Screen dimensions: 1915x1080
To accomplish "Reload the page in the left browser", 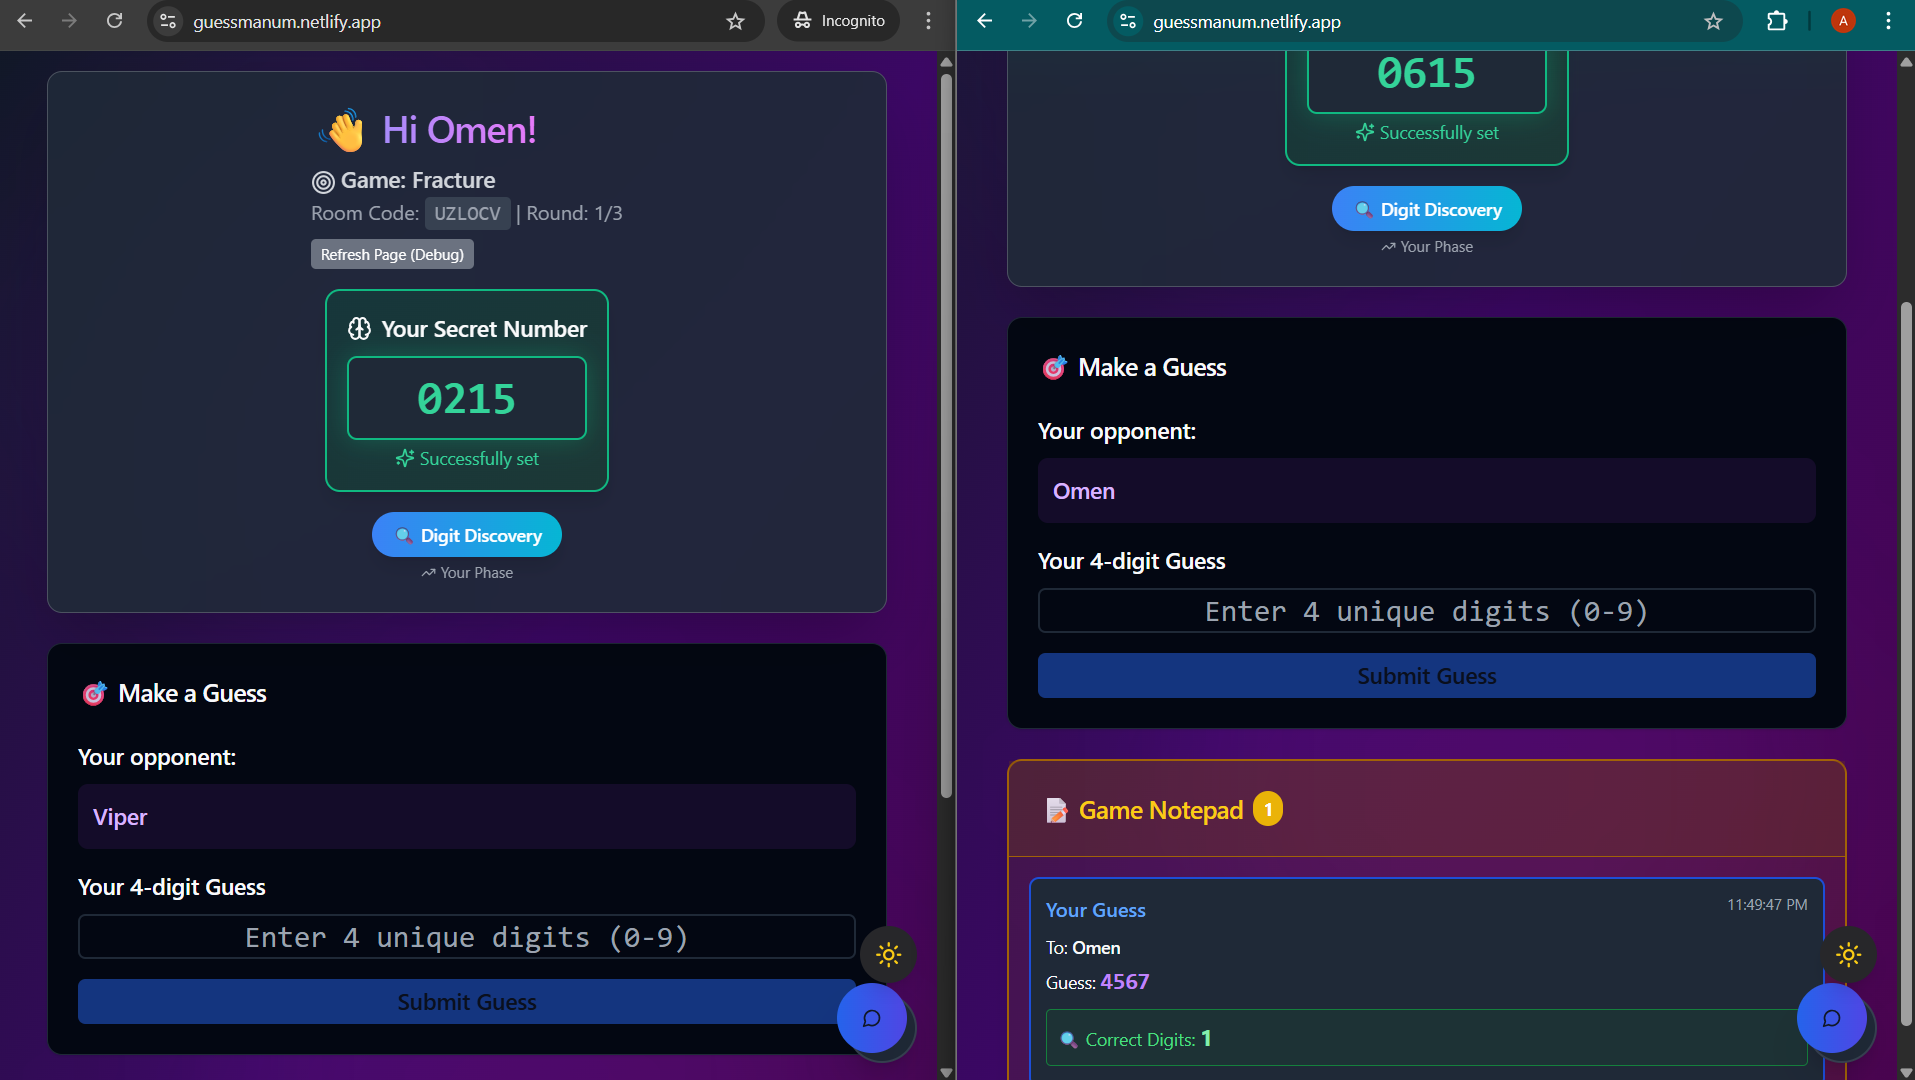I will pos(115,21).
